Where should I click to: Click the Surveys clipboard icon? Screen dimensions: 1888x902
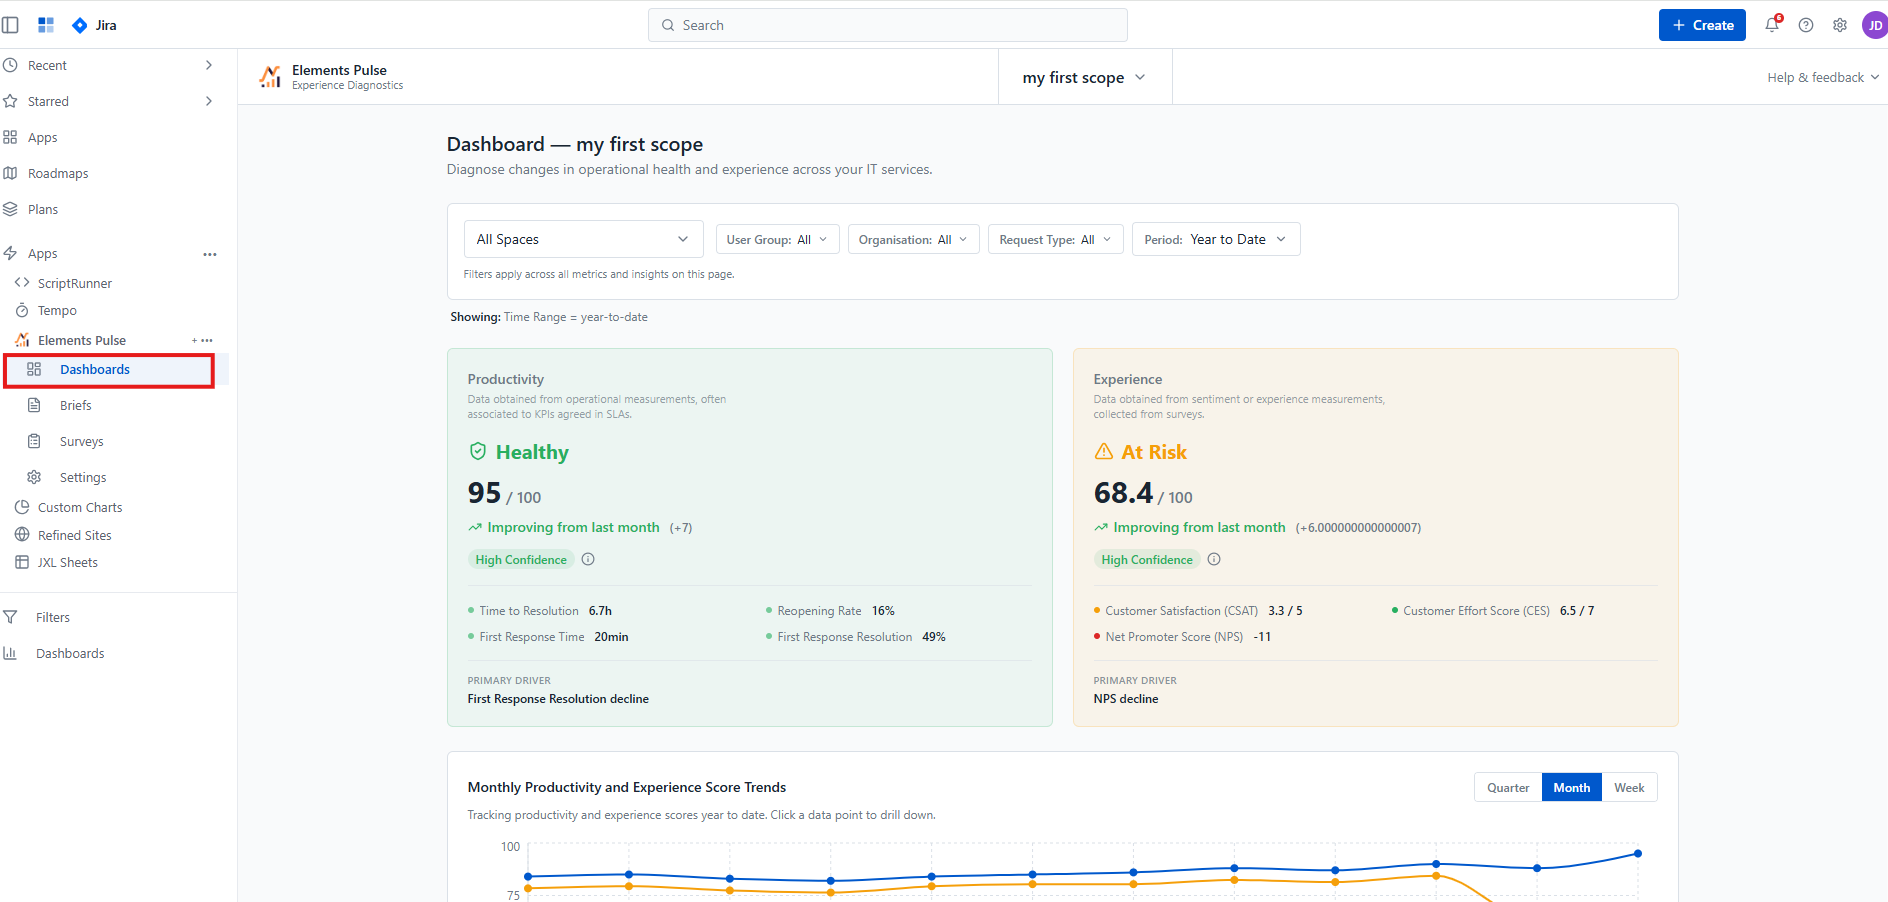click(x=34, y=441)
